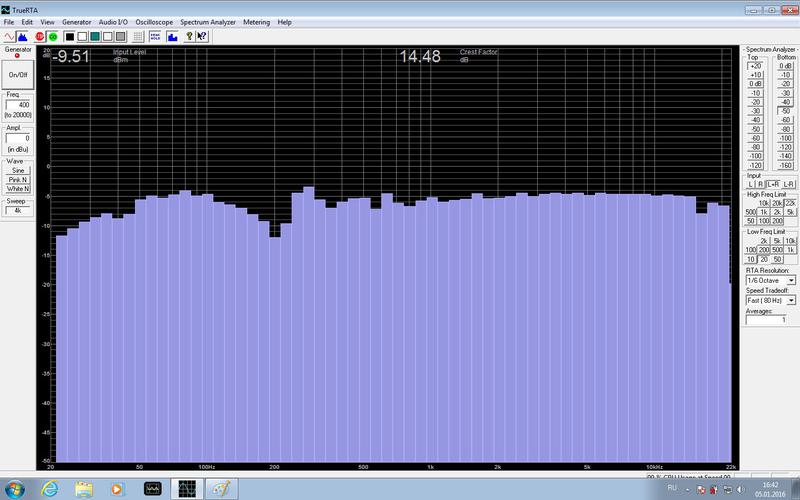Expand the RTA Resolution dropdown
Image resolution: width=800 pixels, height=500 pixels.
coord(791,281)
